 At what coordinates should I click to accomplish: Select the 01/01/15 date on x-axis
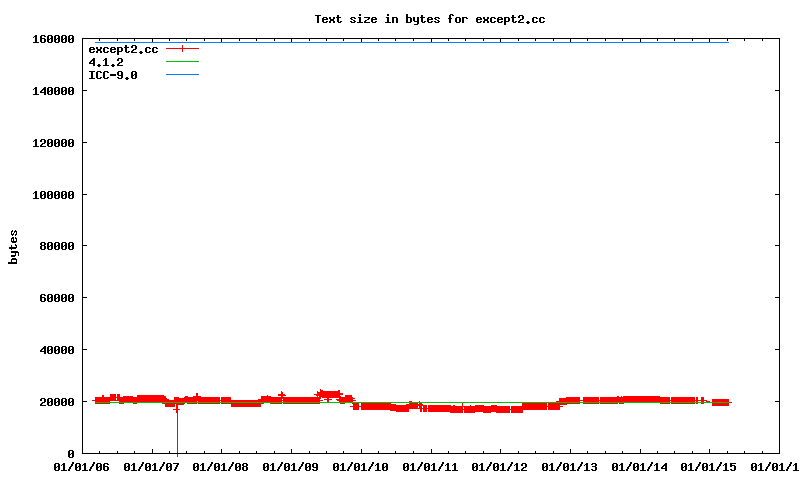[709, 467]
